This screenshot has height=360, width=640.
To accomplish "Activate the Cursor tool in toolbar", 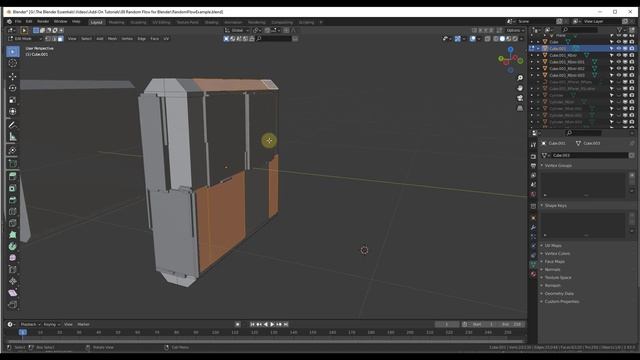I will tap(13, 63).
